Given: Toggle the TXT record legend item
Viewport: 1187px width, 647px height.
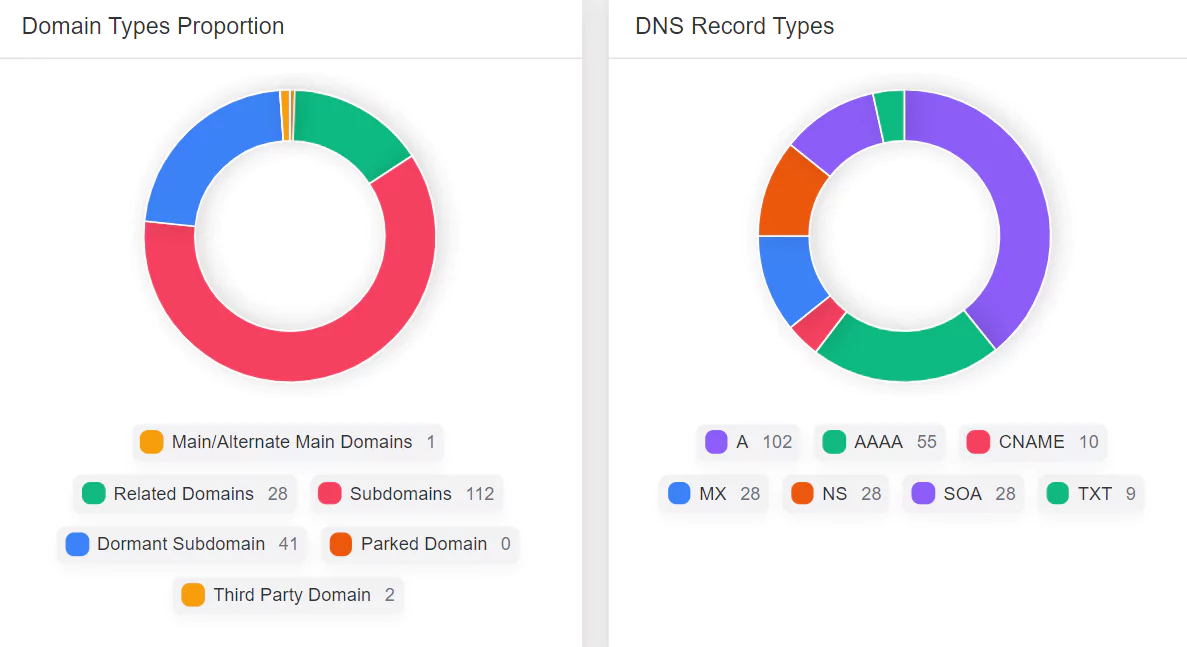Looking at the screenshot, I should (1090, 493).
